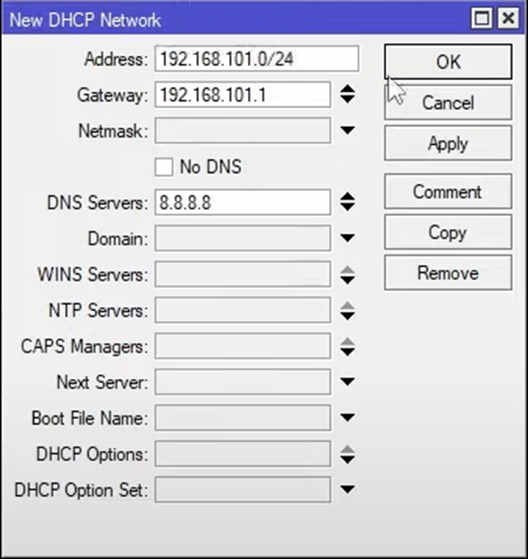Image resolution: width=528 pixels, height=559 pixels.
Task: Focus the DNS Servers field containing 8.8.8.8
Action: (x=243, y=202)
